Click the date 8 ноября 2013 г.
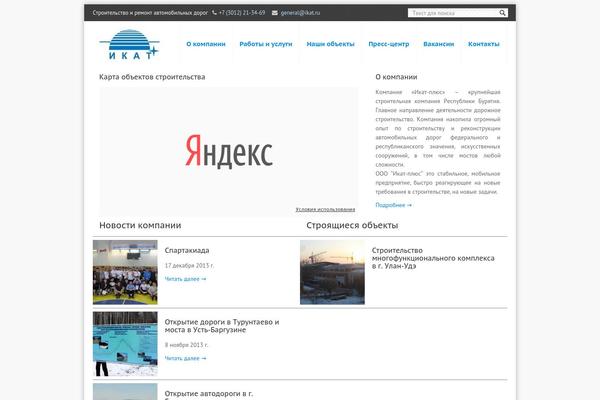Screen dimensions: 600x400 point(186,345)
